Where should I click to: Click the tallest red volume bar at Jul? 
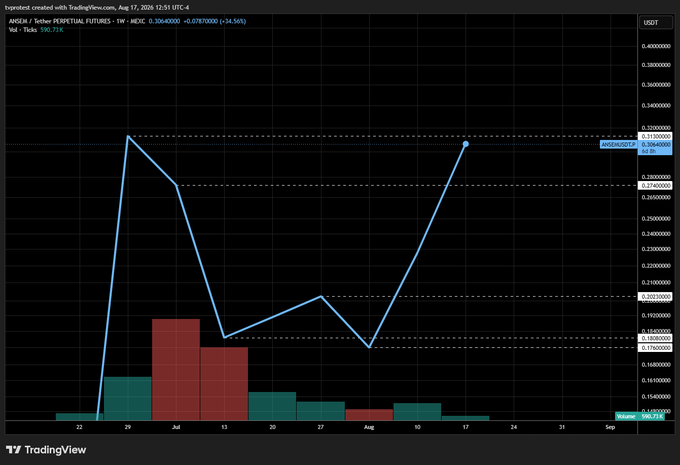(176, 370)
